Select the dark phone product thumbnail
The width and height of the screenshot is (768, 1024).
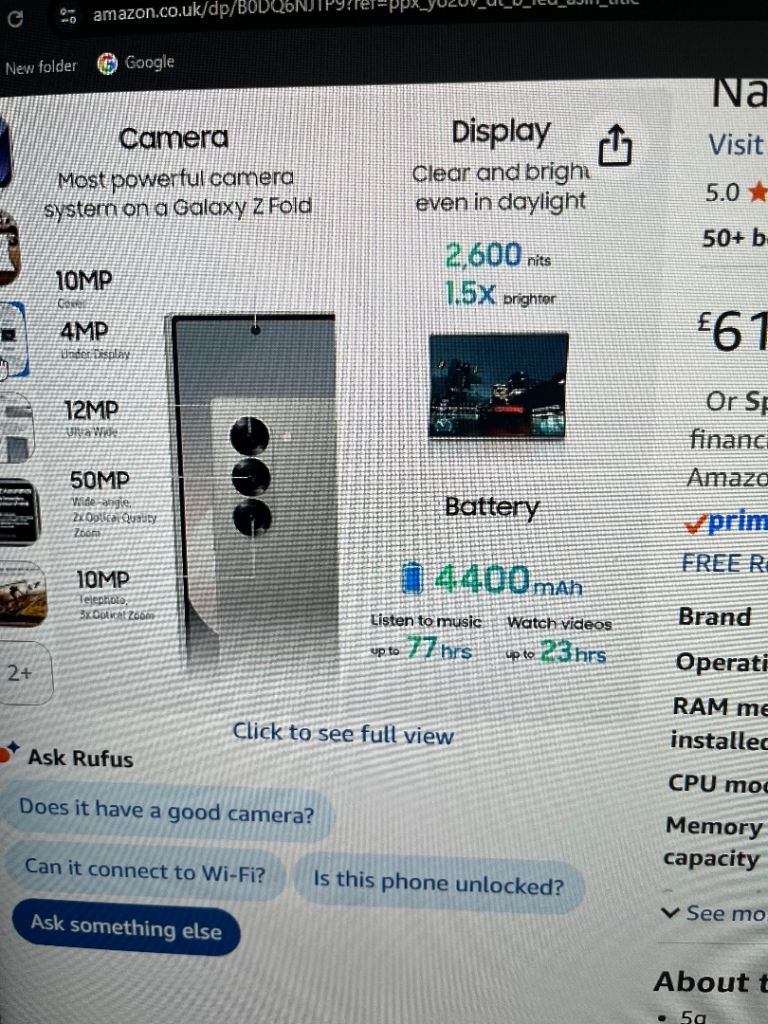pos(18,513)
